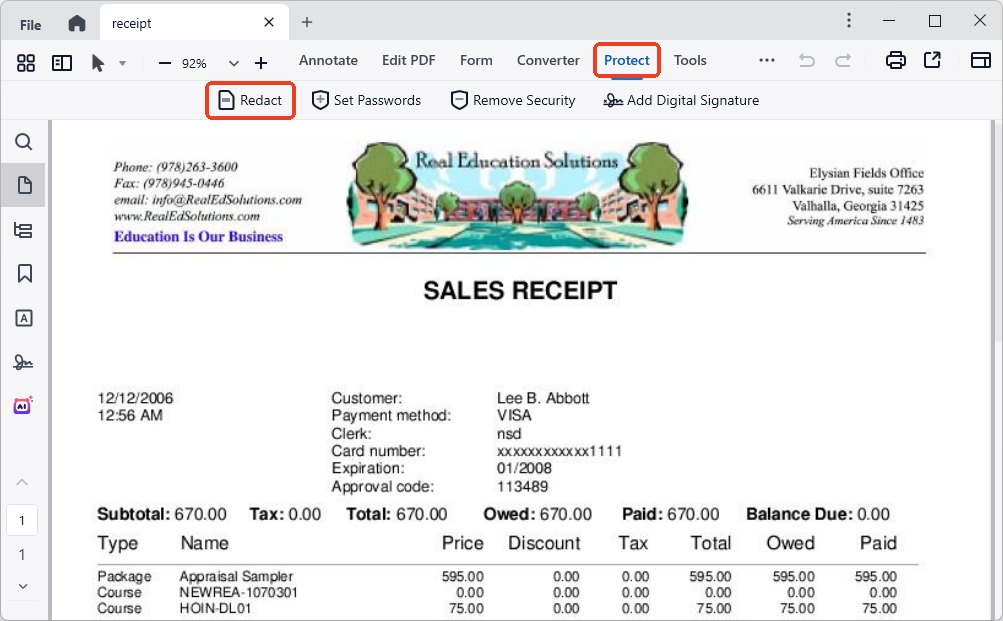Open the Converter tab

pyautogui.click(x=548, y=60)
